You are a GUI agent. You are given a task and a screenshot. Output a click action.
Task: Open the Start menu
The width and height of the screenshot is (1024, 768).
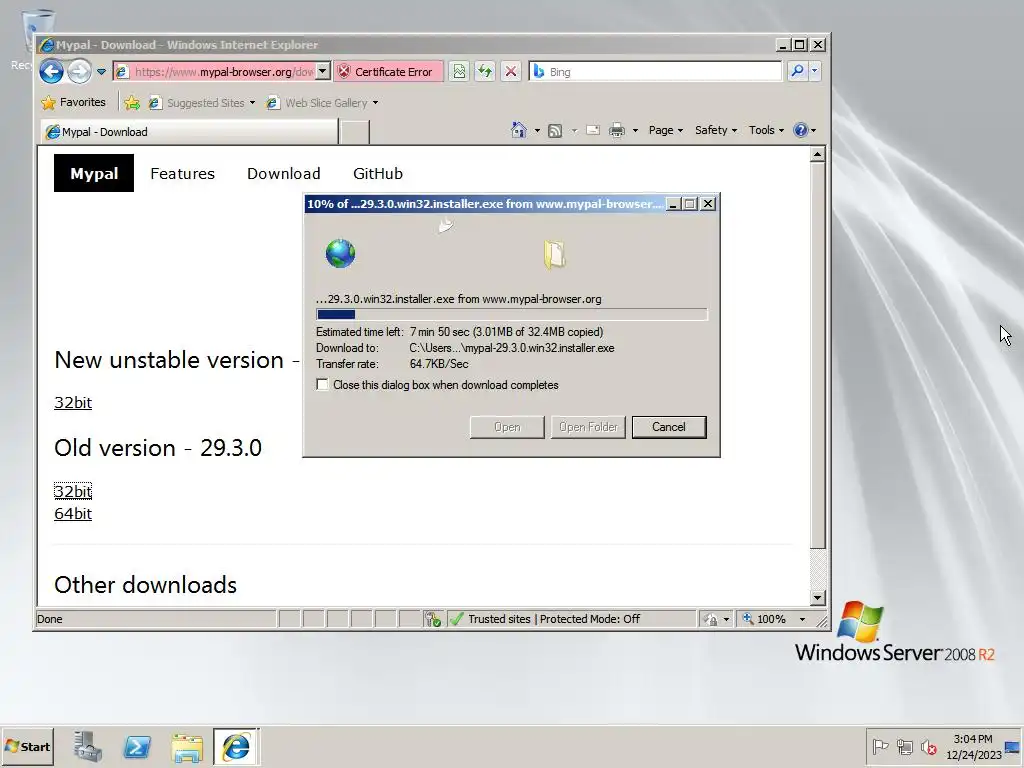[27, 746]
